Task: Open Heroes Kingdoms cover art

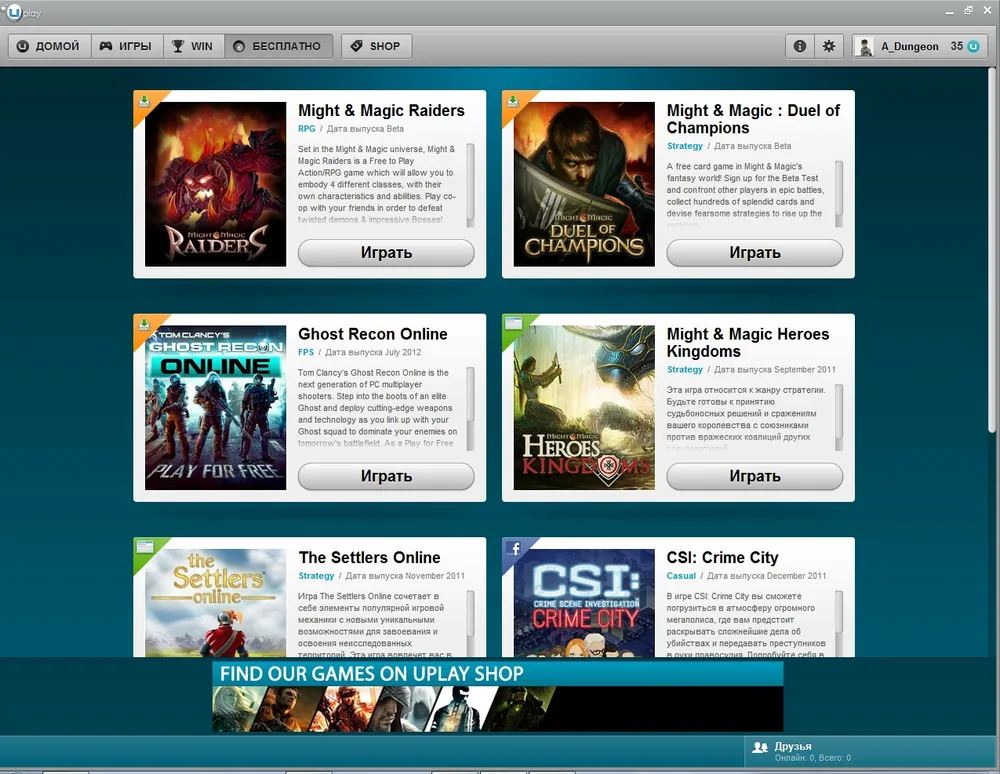Action: [584, 408]
